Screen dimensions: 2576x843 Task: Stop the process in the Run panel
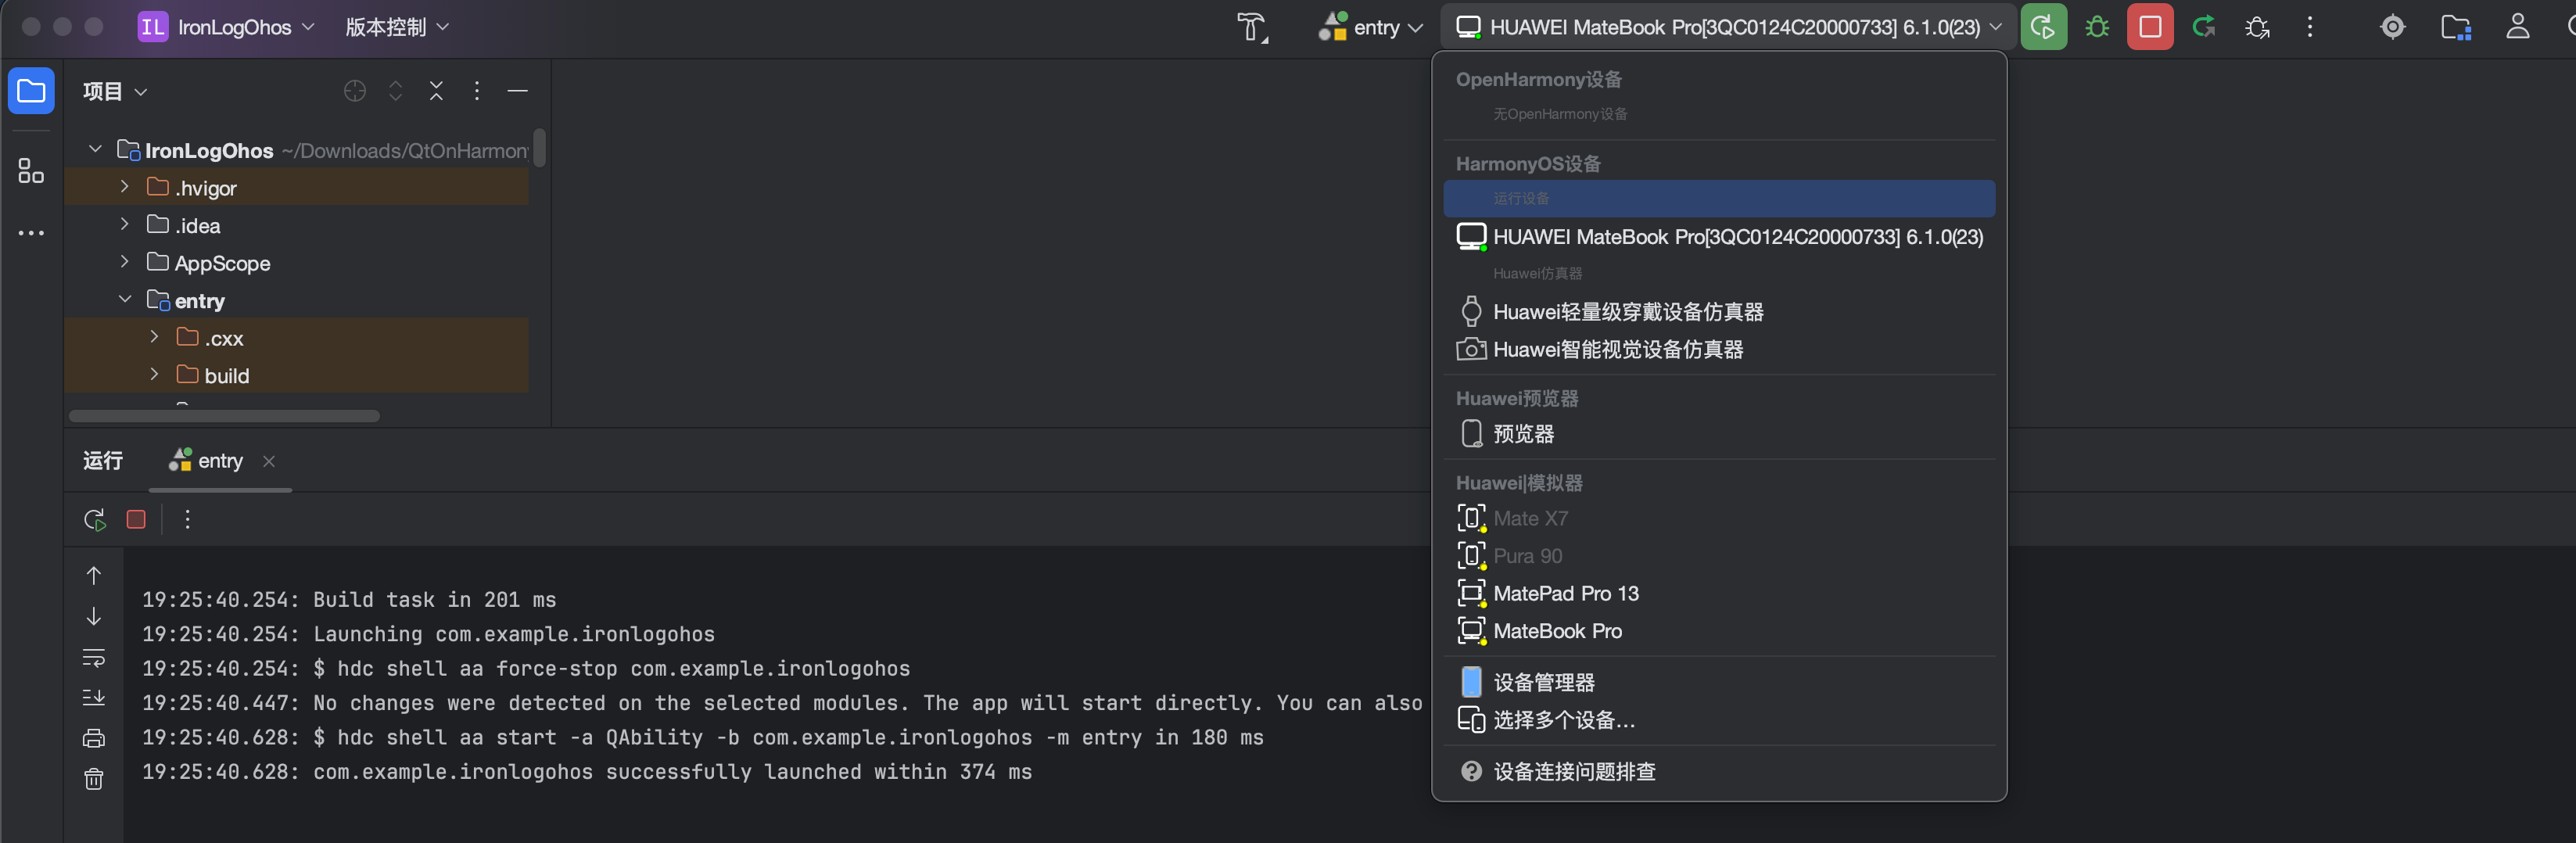(136, 519)
